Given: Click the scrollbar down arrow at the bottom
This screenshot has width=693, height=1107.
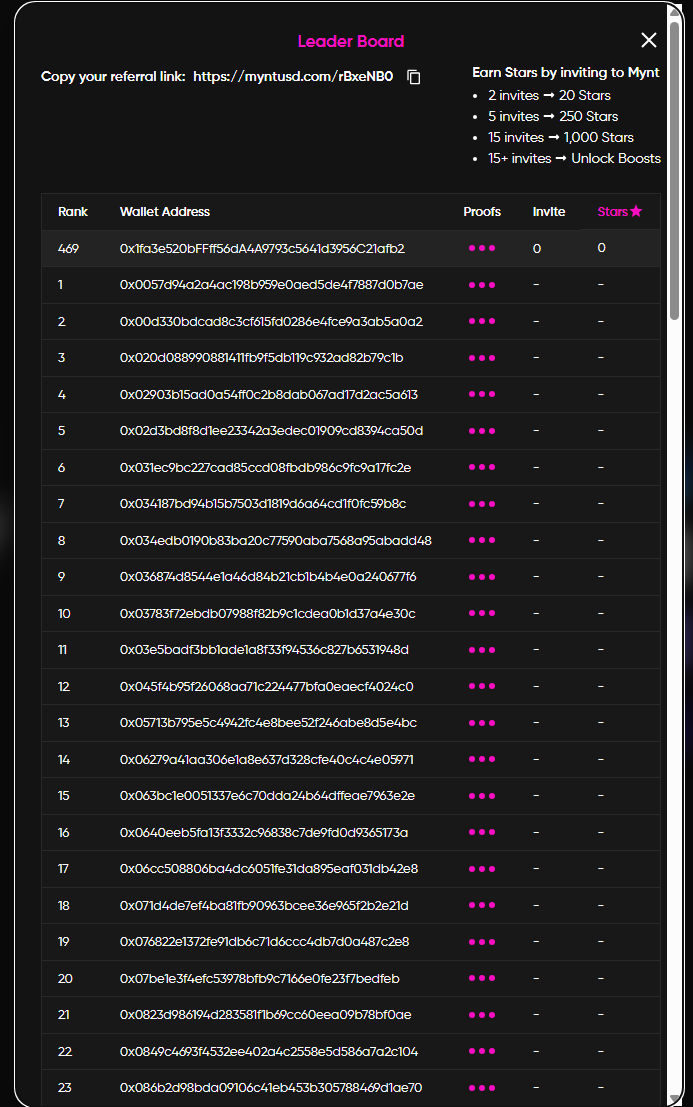Looking at the screenshot, I should point(675,1100).
